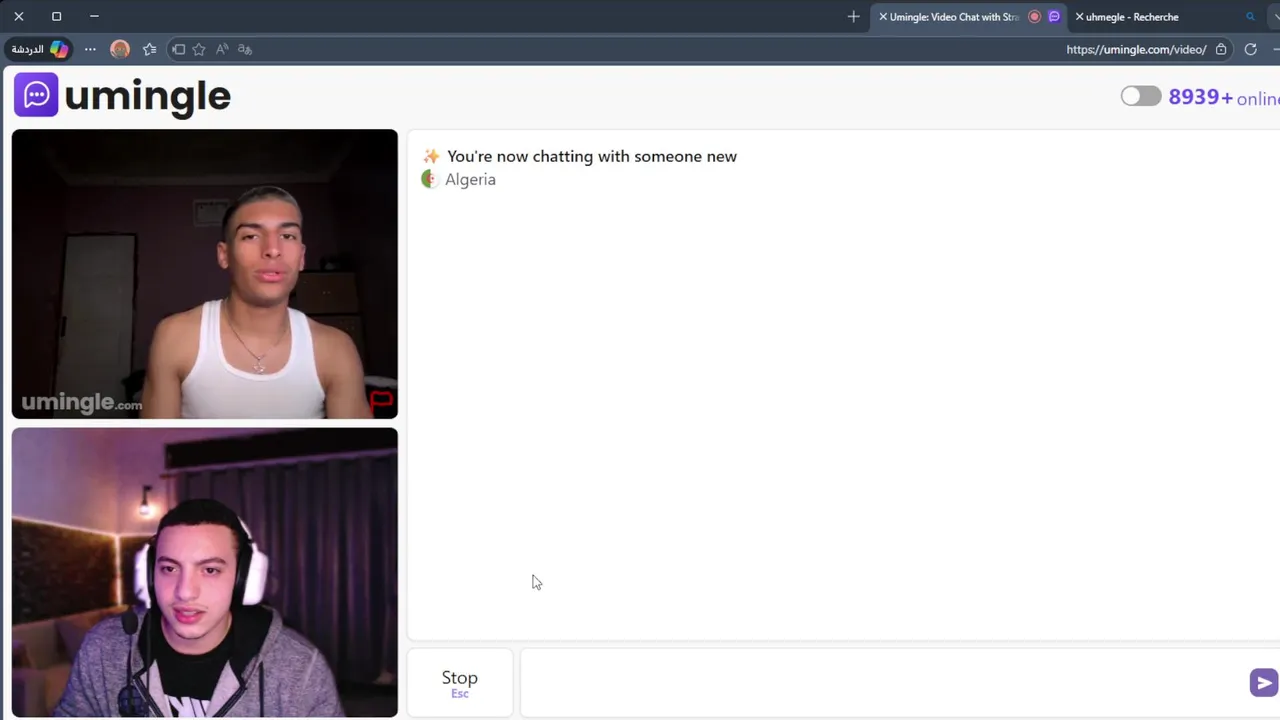Click the Algeria flag icon
The height and width of the screenshot is (720, 1280).
point(430,179)
